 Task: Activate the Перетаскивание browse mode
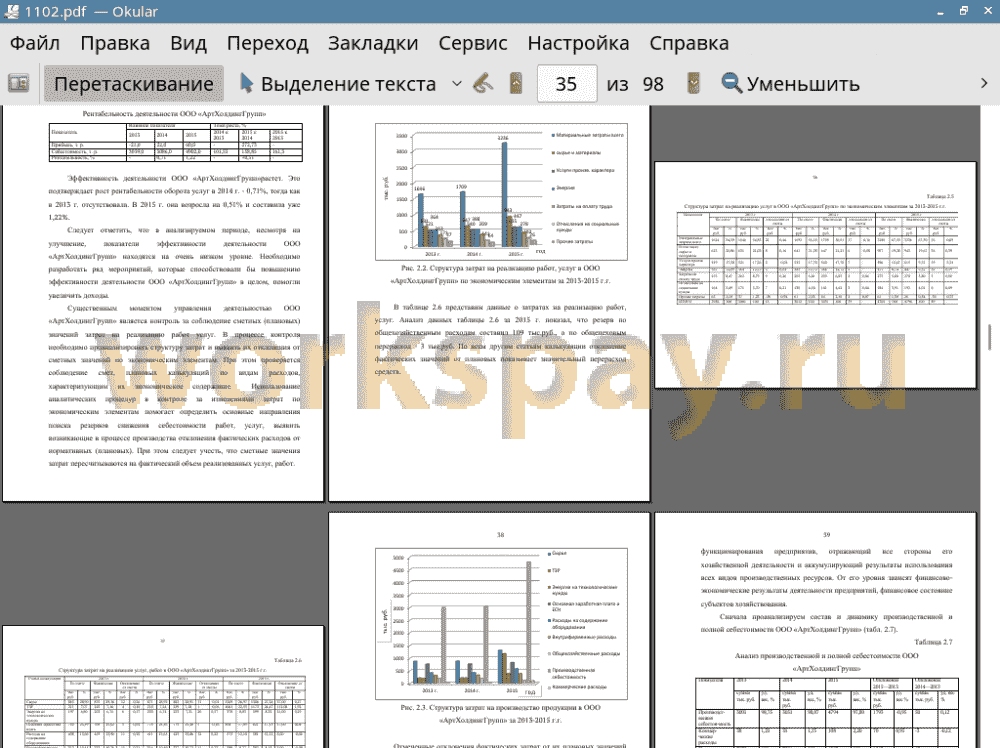pyautogui.click(x=133, y=84)
